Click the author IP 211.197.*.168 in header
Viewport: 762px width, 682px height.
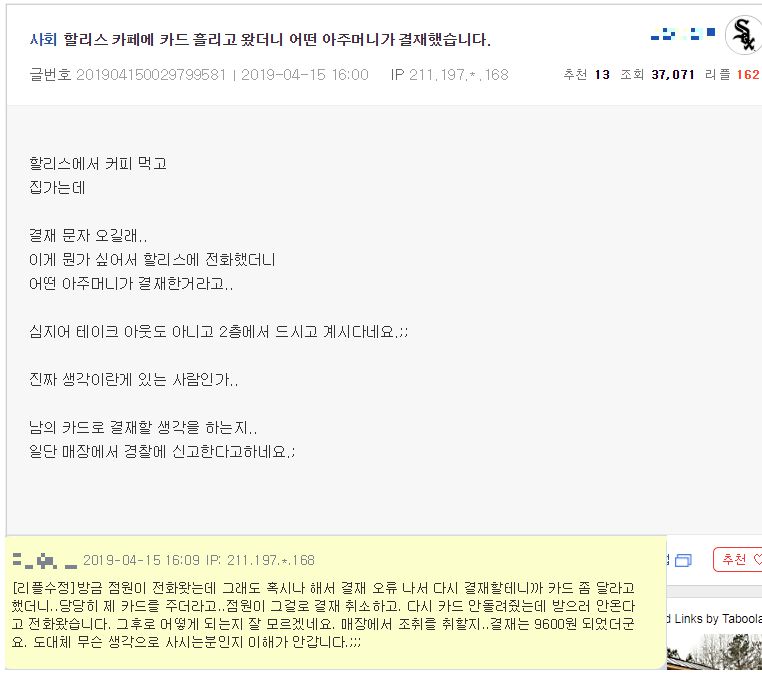pos(450,74)
